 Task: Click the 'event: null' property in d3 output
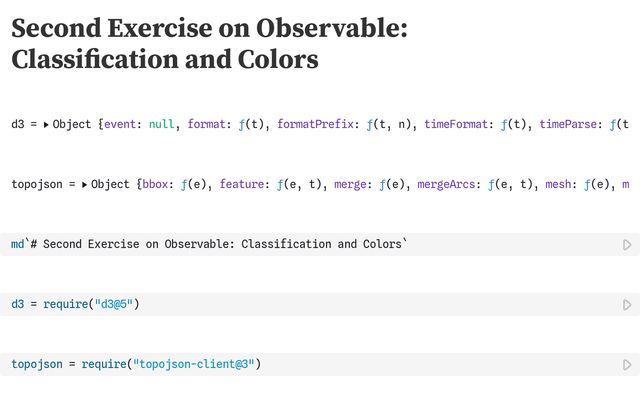(x=141, y=125)
